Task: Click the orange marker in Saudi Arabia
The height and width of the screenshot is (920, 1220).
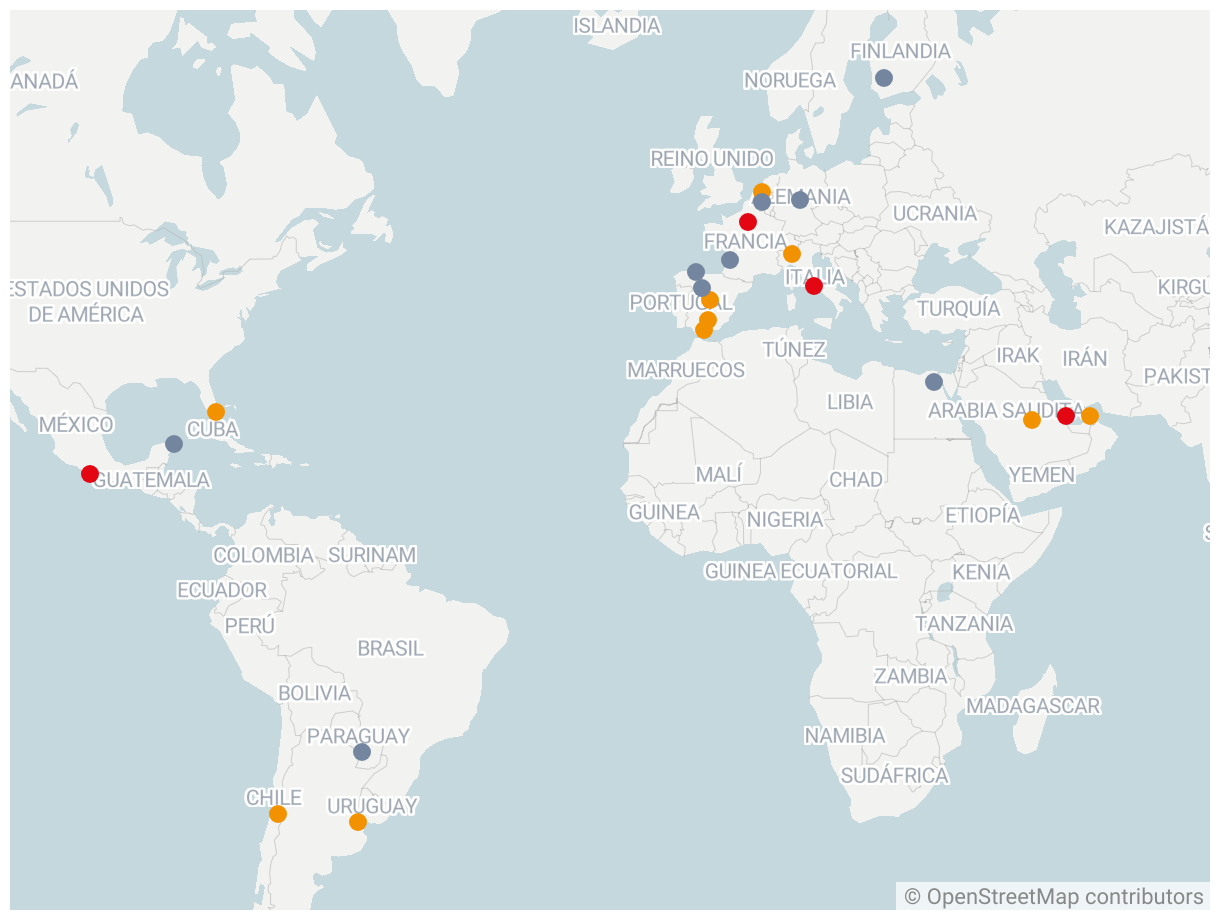Action: pos(1032,420)
